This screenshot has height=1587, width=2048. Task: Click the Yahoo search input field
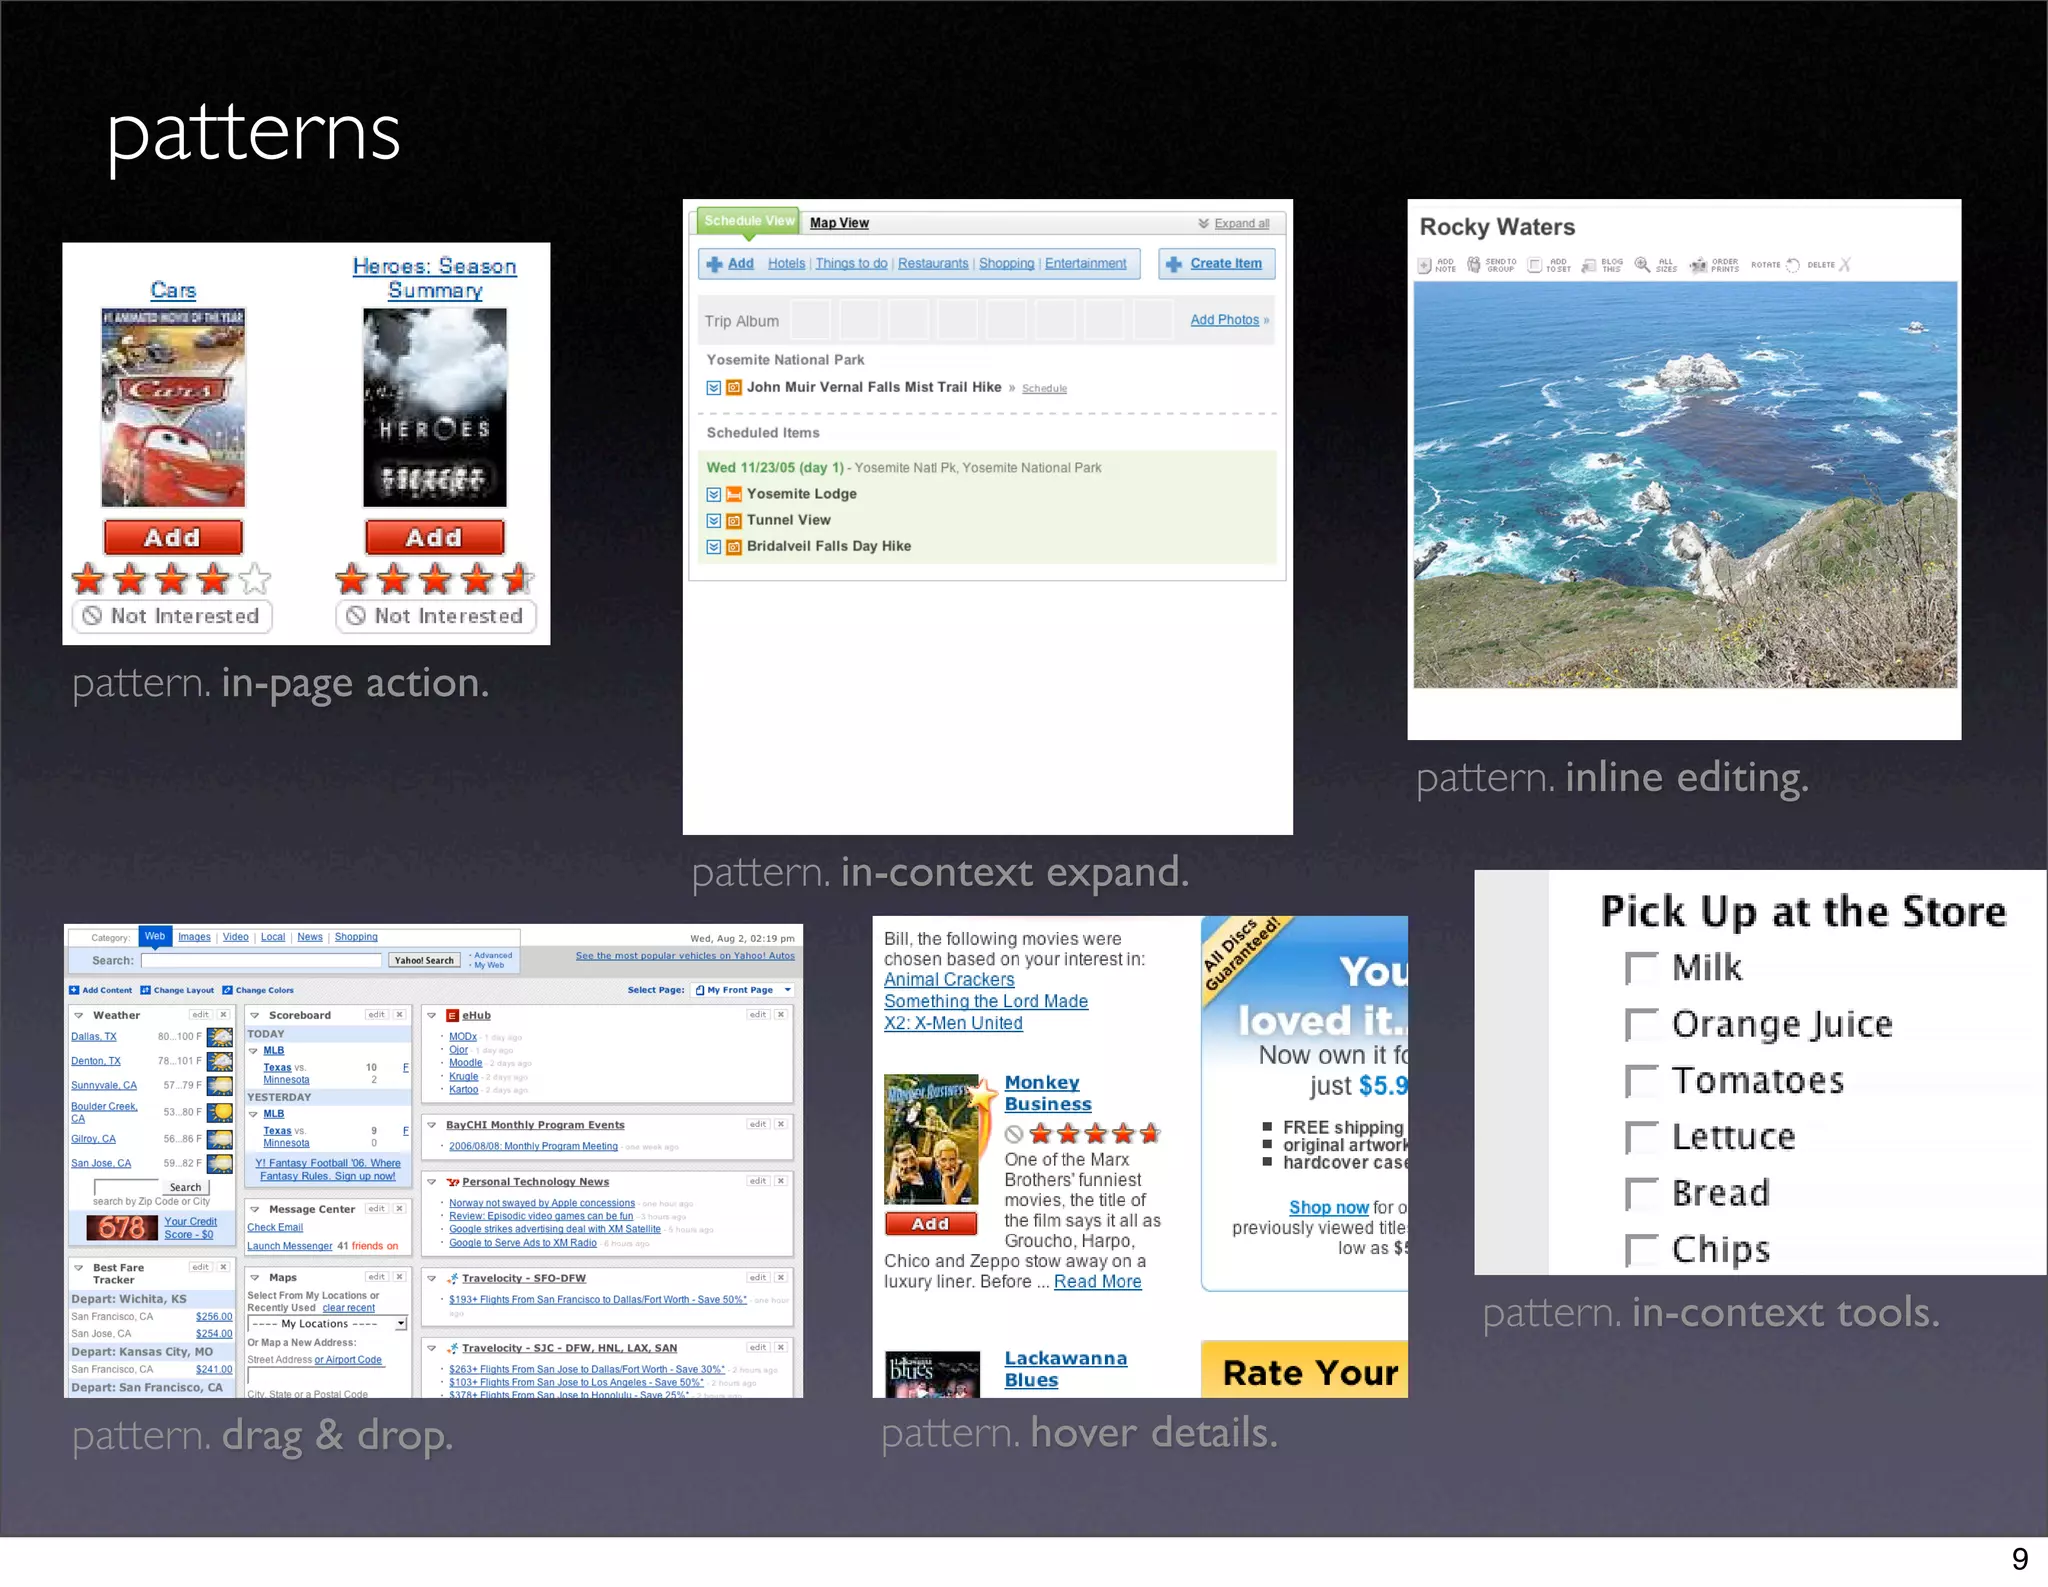262,960
